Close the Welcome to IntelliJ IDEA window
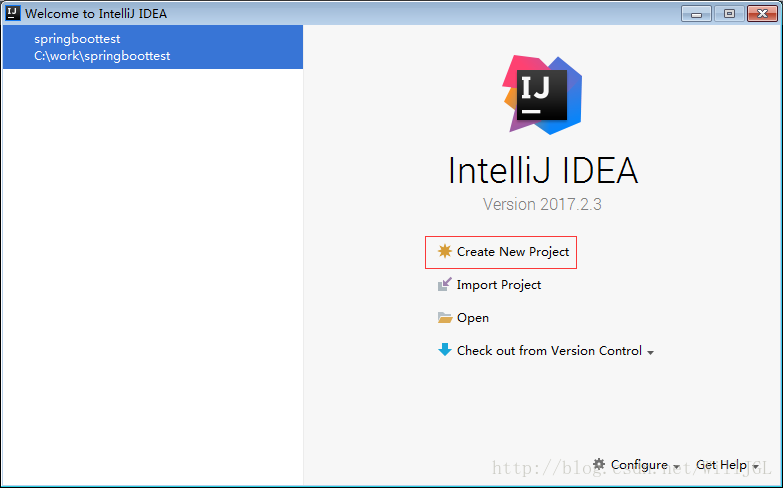Viewport: 783px width, 488px height. (761, 13)
